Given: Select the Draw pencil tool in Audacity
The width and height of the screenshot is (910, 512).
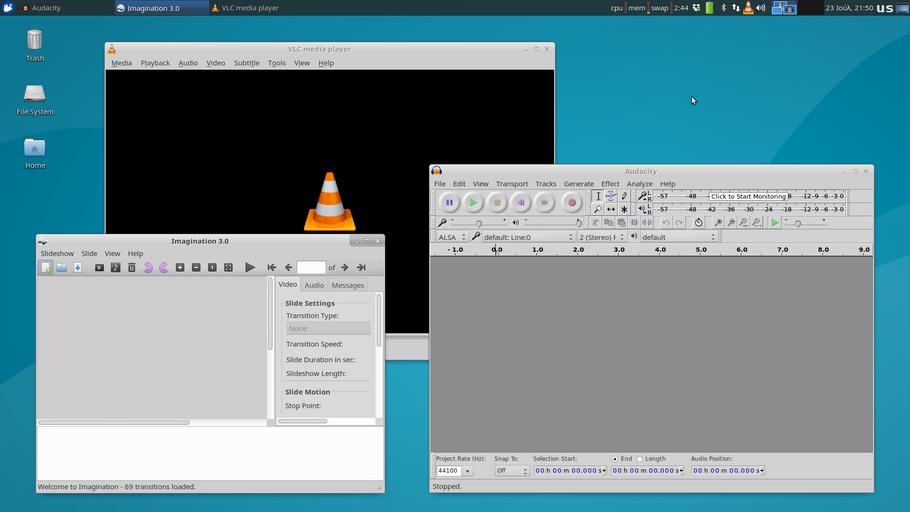Looking at the screenshot, I should [x=624, y=196].
